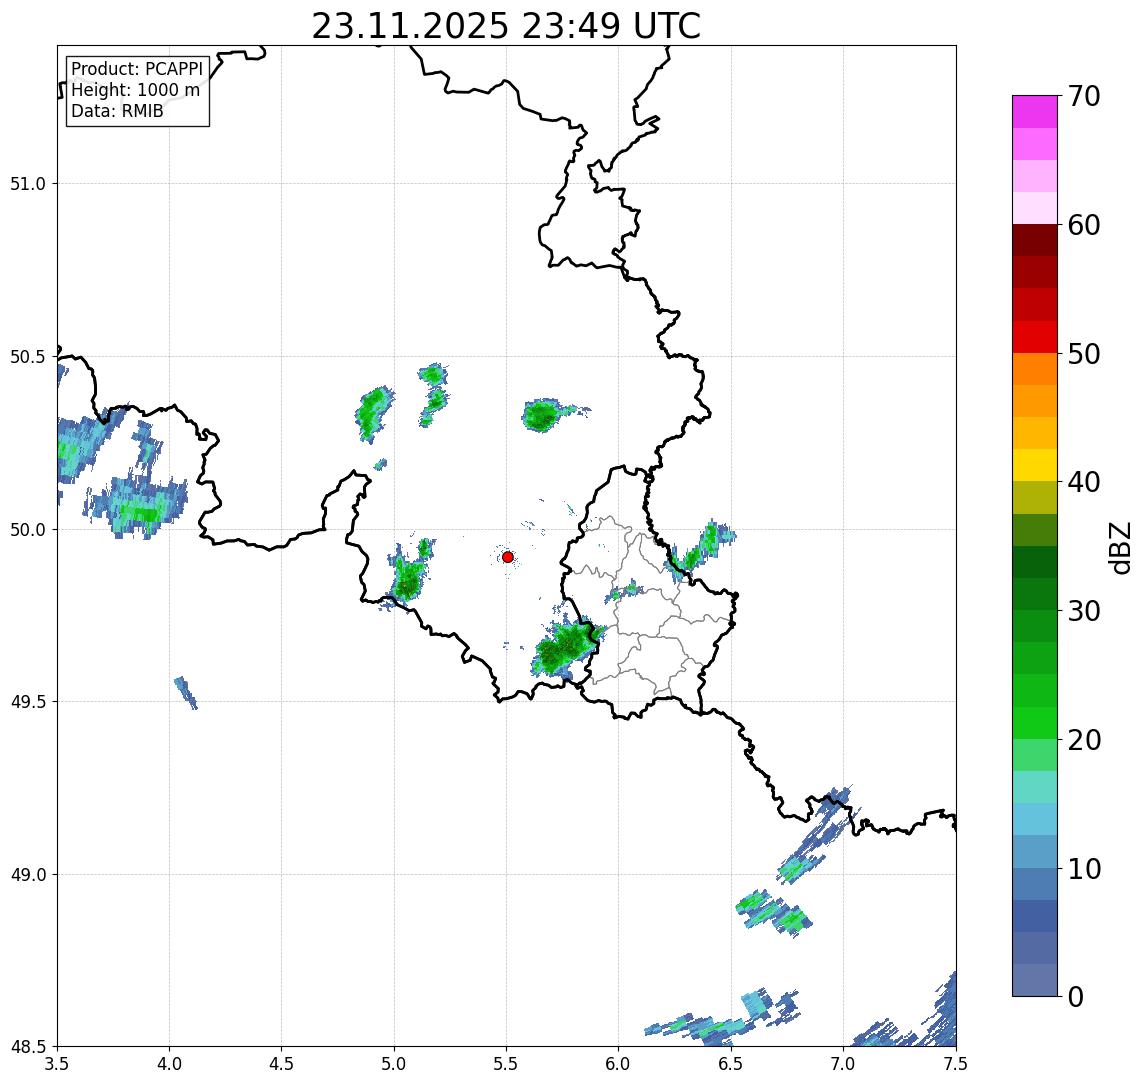Click the colorbar tick label 50

pyautogui.click(x=1084, y=354)
